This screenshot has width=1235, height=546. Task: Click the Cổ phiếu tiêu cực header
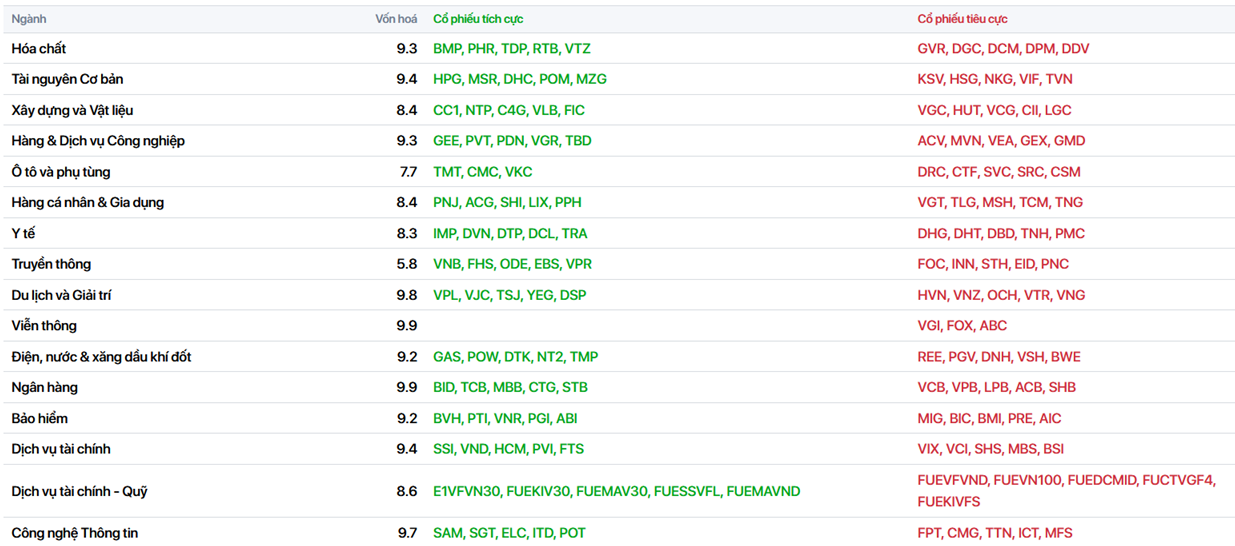tap(963, 19)
